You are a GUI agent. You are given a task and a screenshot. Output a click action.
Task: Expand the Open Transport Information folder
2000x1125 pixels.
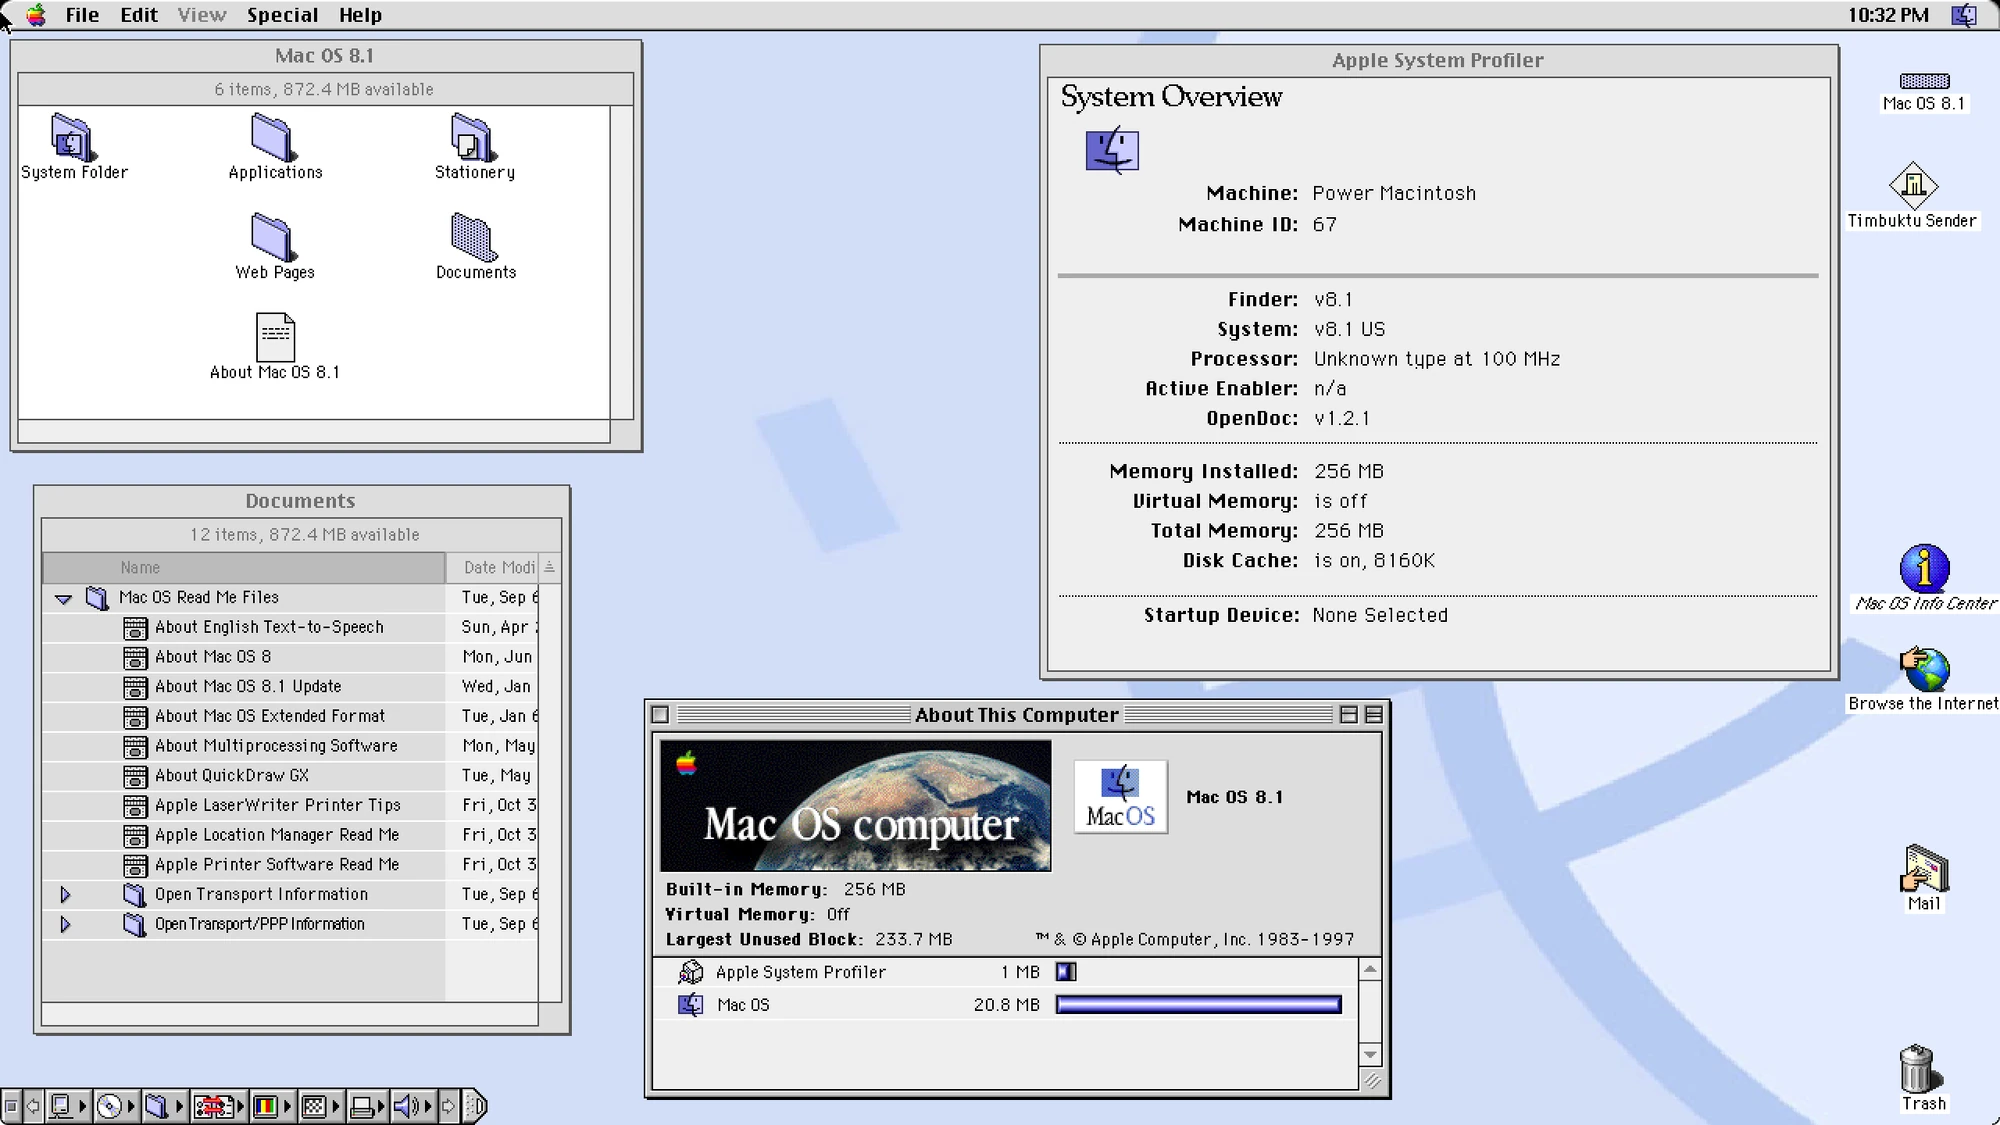66,894
